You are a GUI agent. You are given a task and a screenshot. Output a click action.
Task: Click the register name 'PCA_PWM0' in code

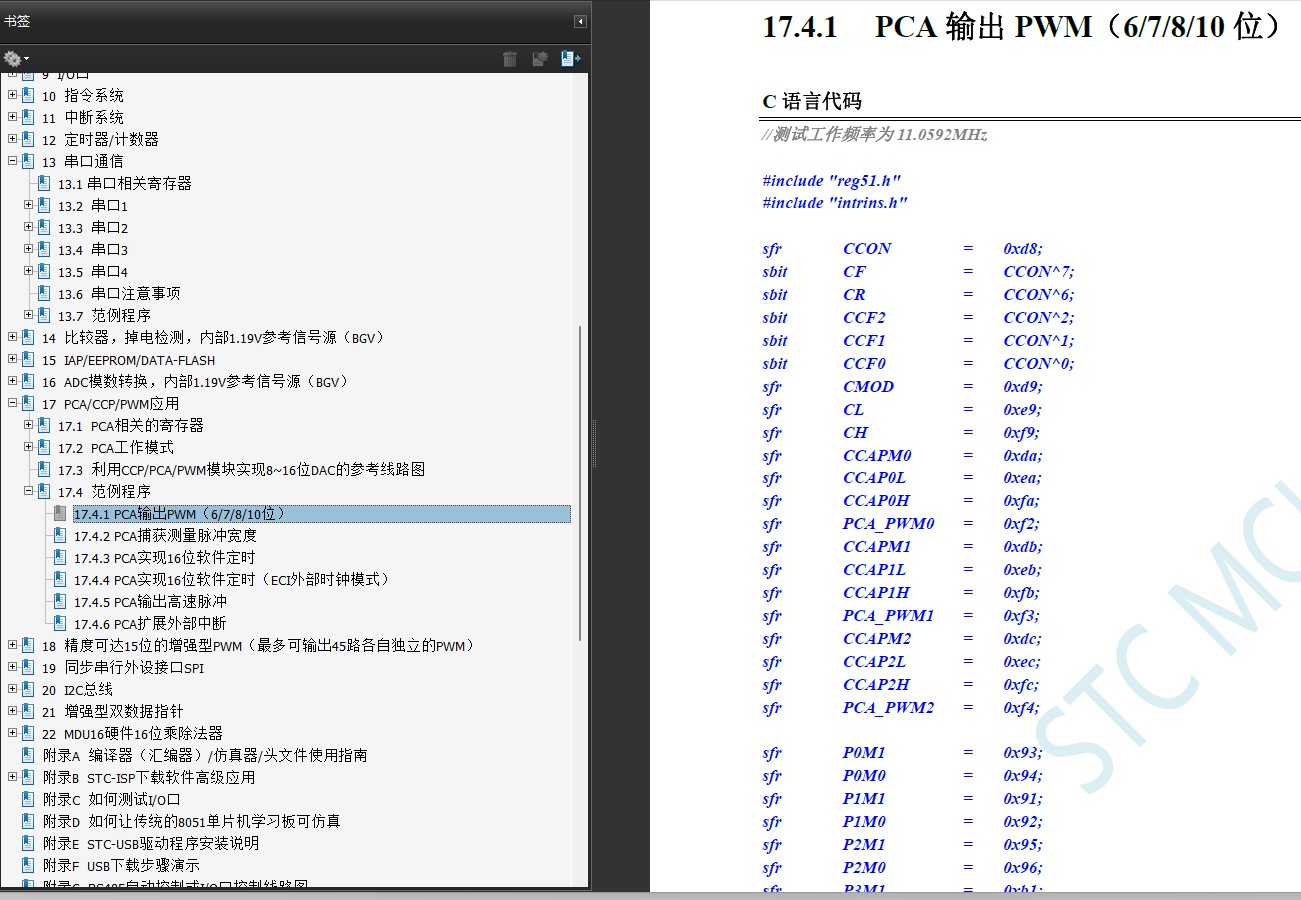tap(888, 524)
